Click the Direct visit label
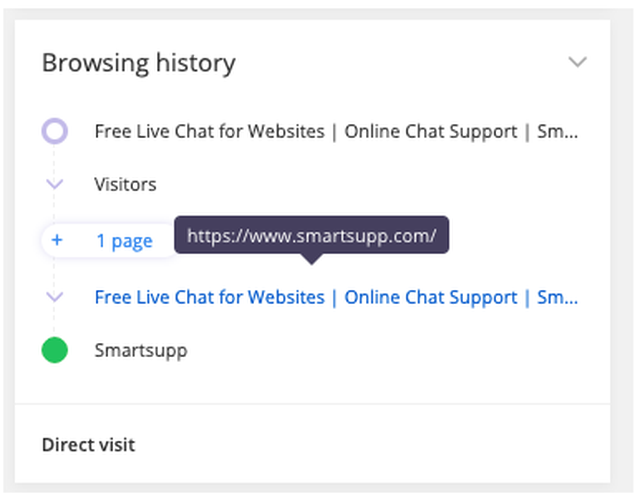 (x=89, y=445)
